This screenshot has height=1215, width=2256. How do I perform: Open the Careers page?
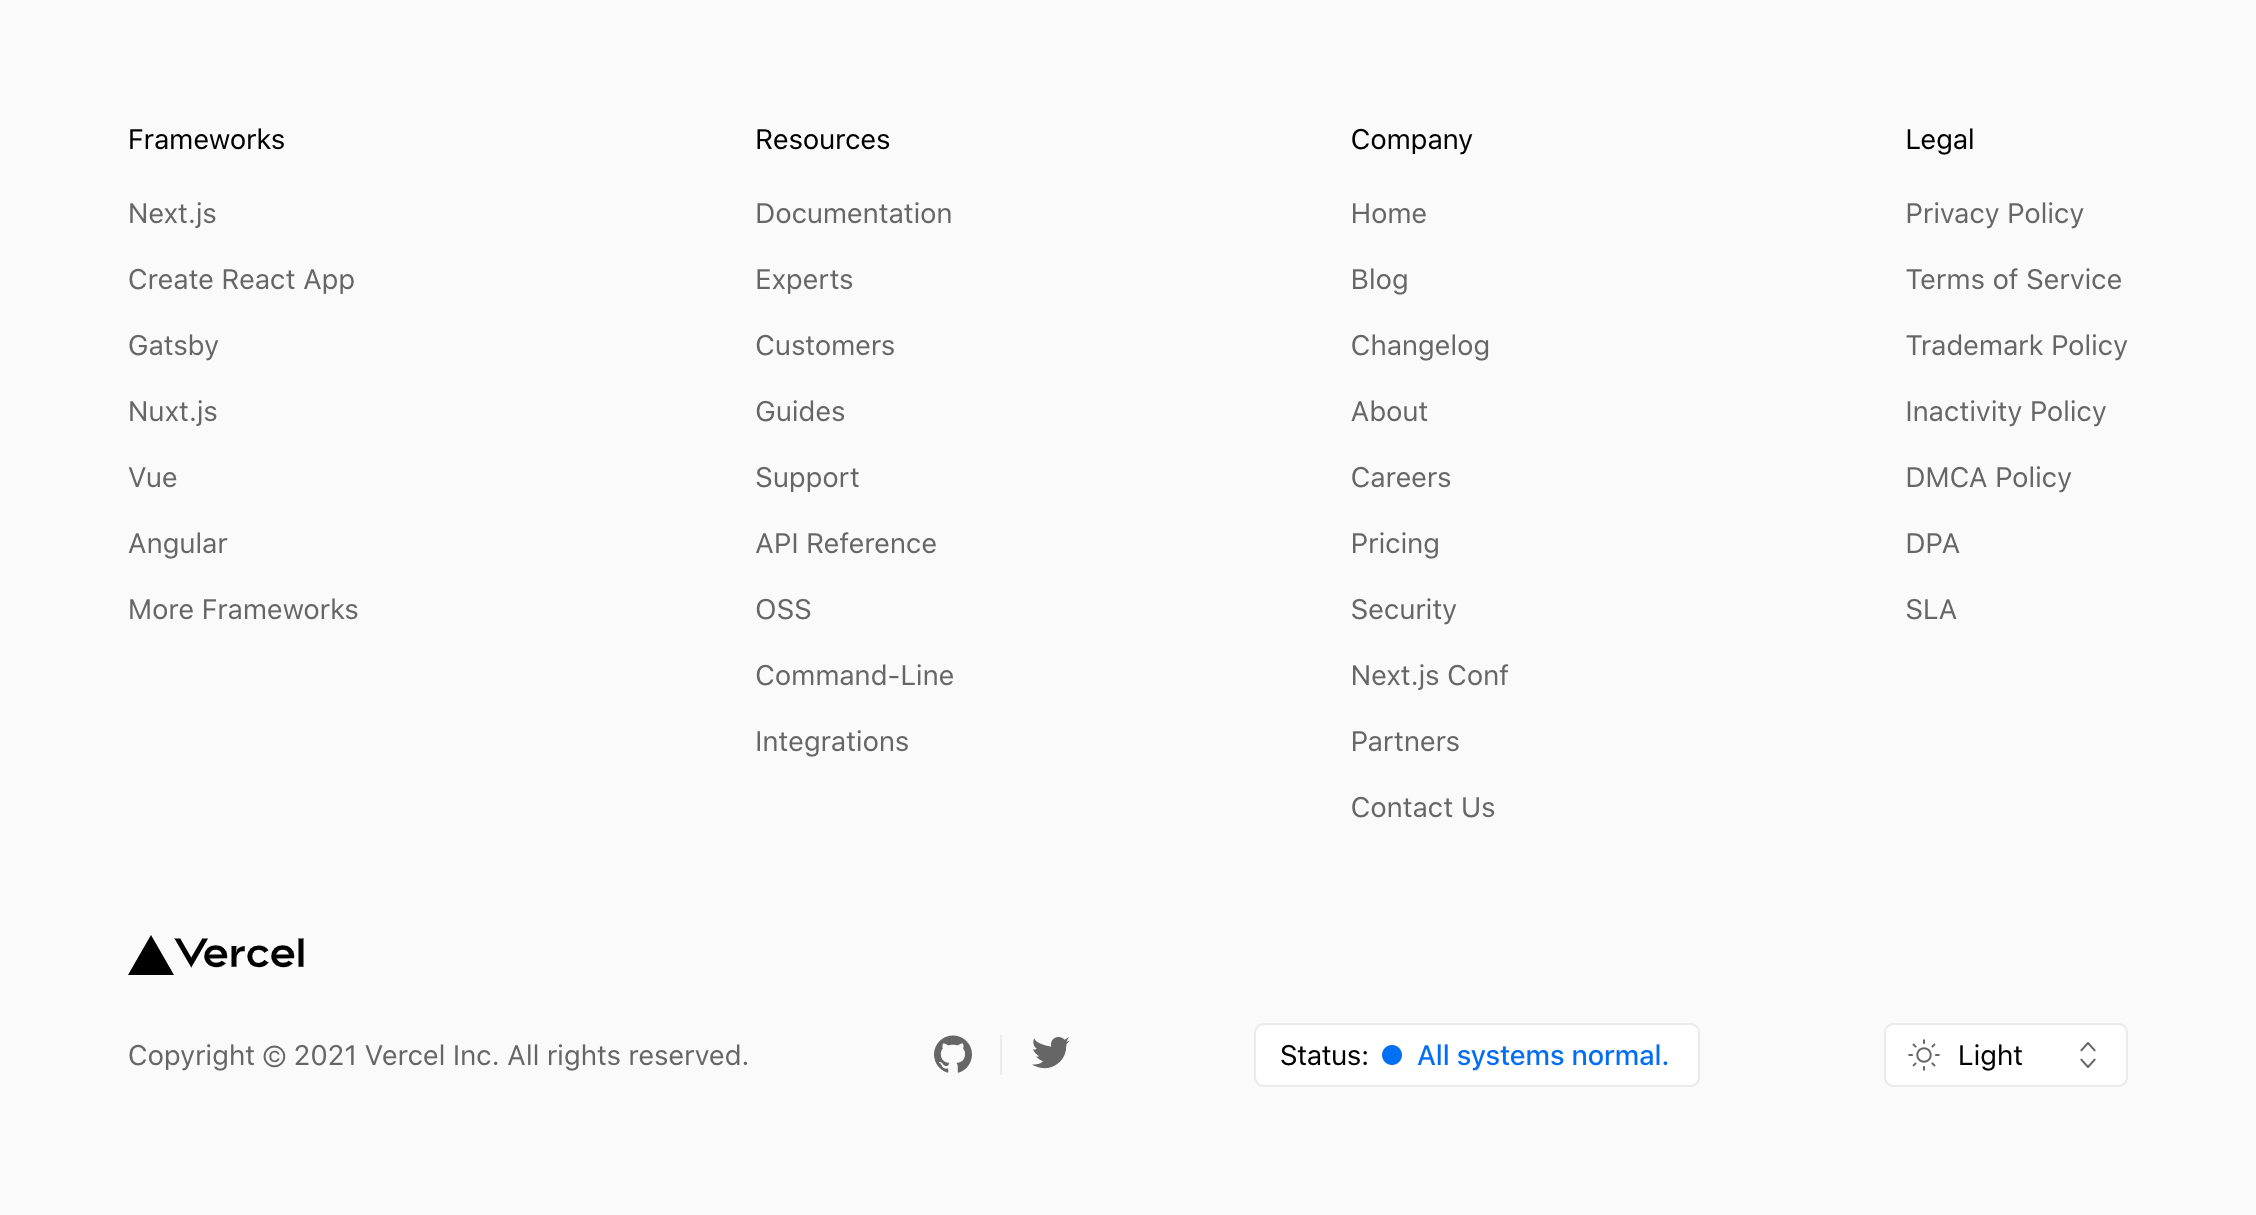[x=1400, y=477]
